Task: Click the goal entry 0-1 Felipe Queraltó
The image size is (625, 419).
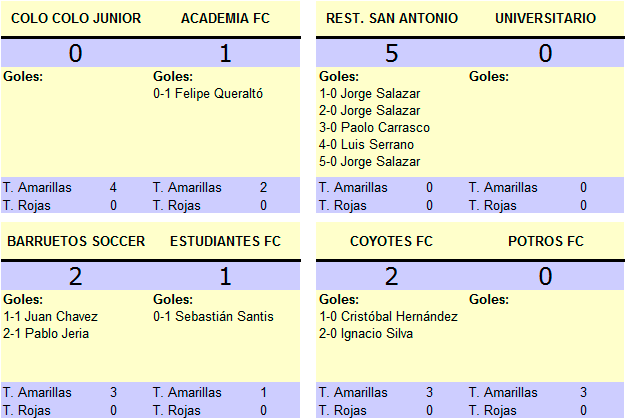Action: pos(208,94)
